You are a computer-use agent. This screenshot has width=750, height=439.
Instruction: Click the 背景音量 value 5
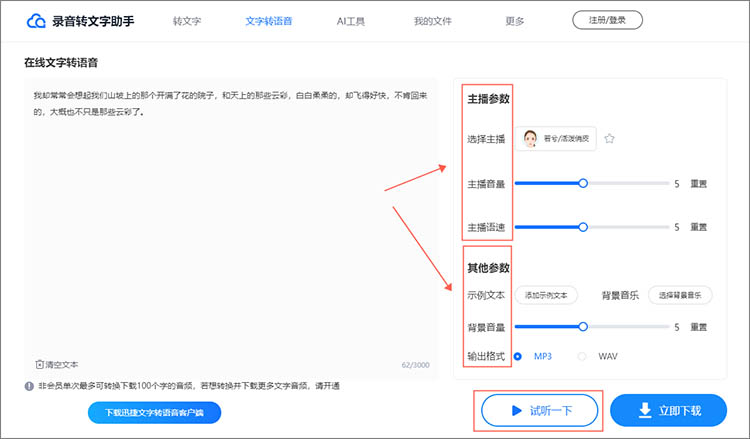point(677,327)
